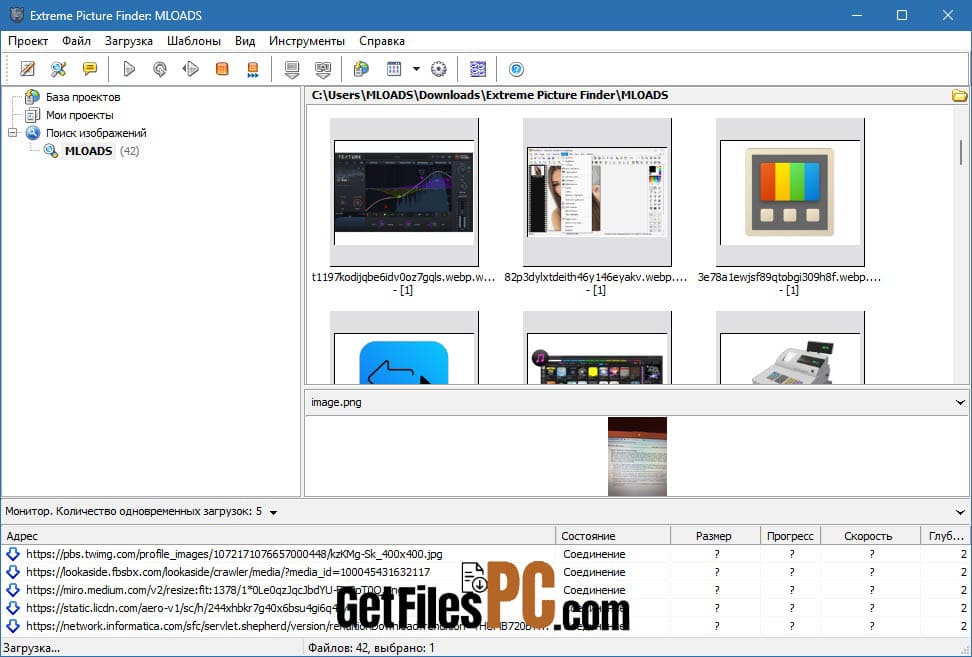Sort by the Прогресс column header

coord(790,536)
